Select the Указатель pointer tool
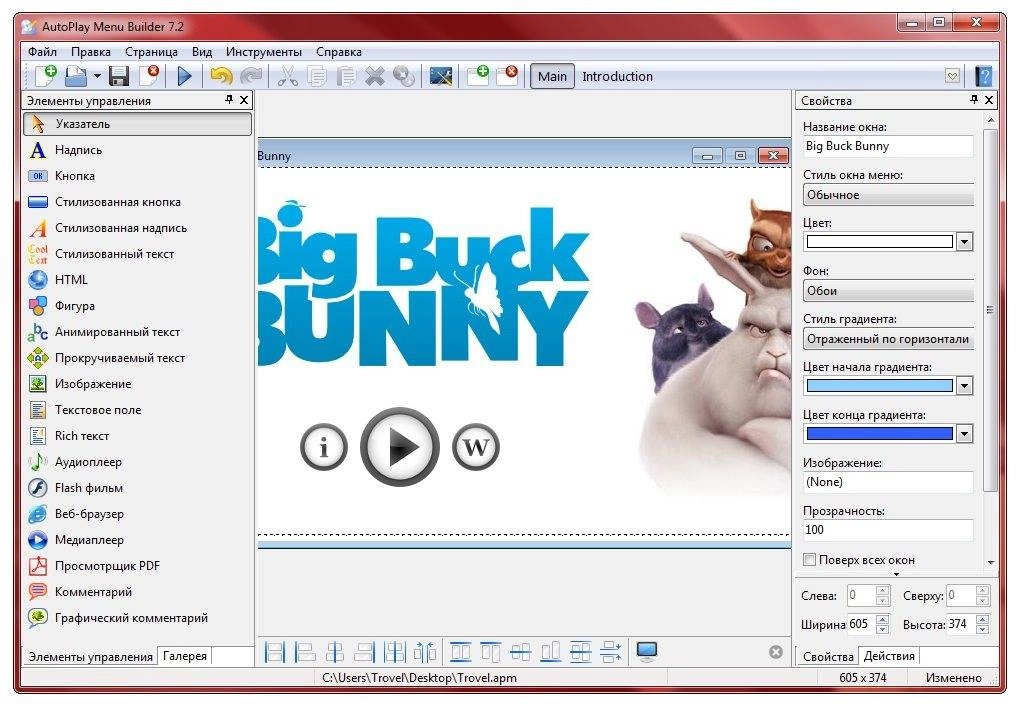Image resolution: width=1024 pixels, height=713 pixels. point(137,124)
